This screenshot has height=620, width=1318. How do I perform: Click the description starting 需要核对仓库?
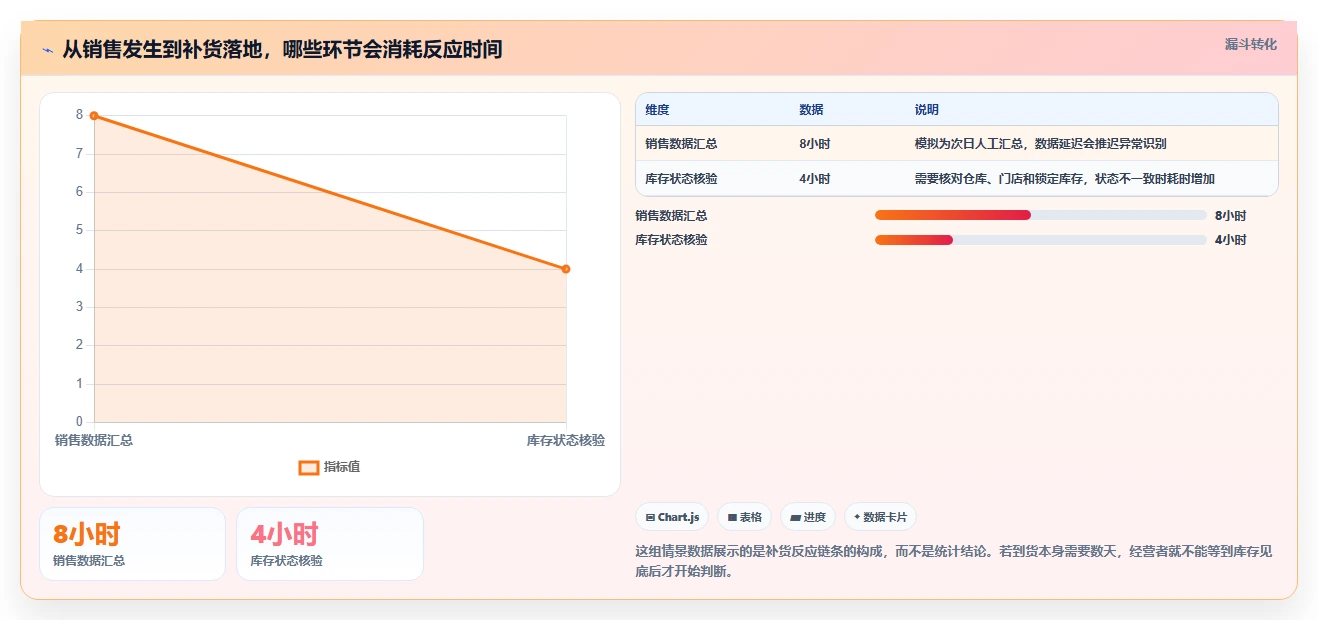tap(1064, 179)
